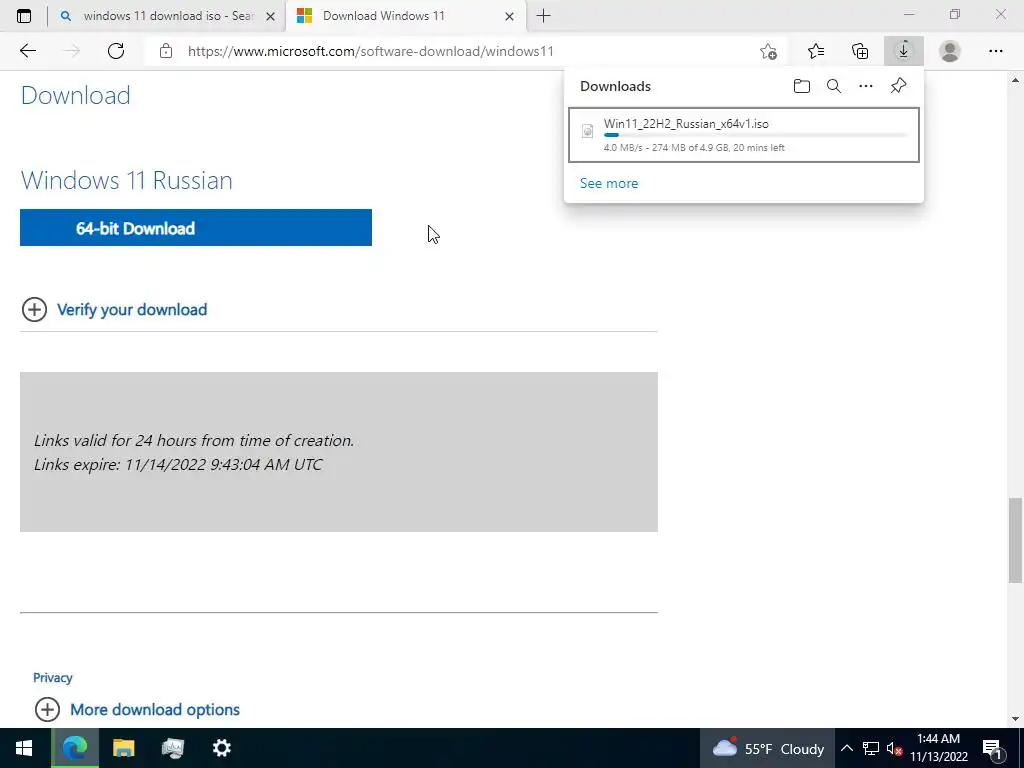Open the Favorites list
Screen dimensions: 1024x768
[816, 51]
